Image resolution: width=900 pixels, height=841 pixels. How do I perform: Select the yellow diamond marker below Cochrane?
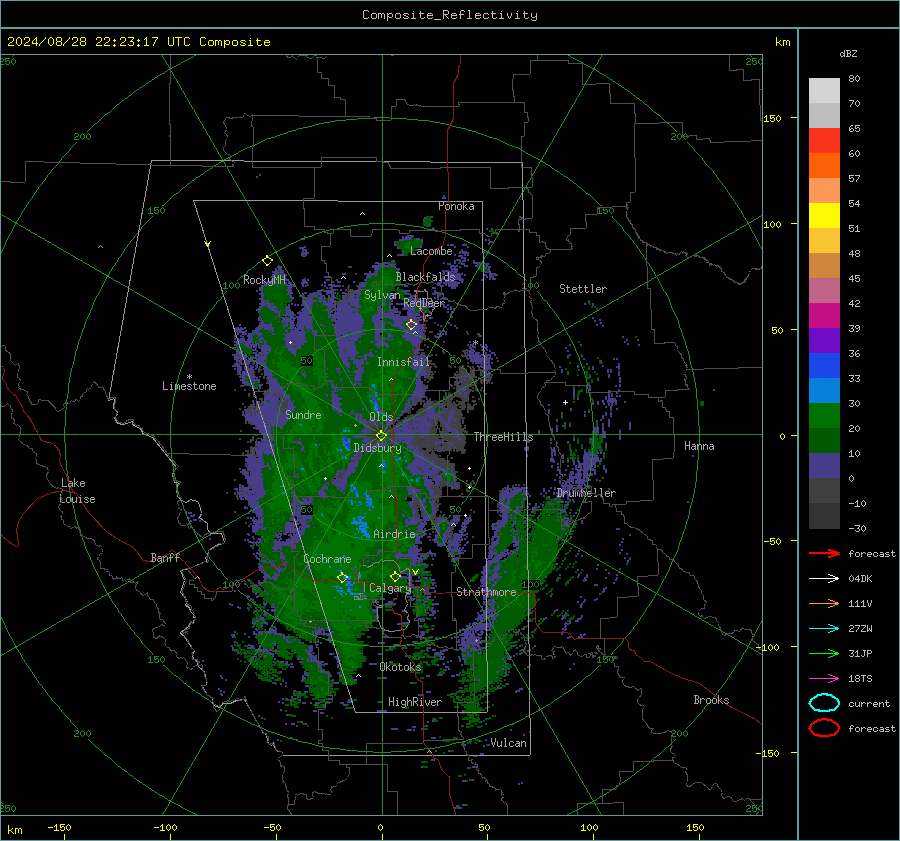[x=342, y=577]
